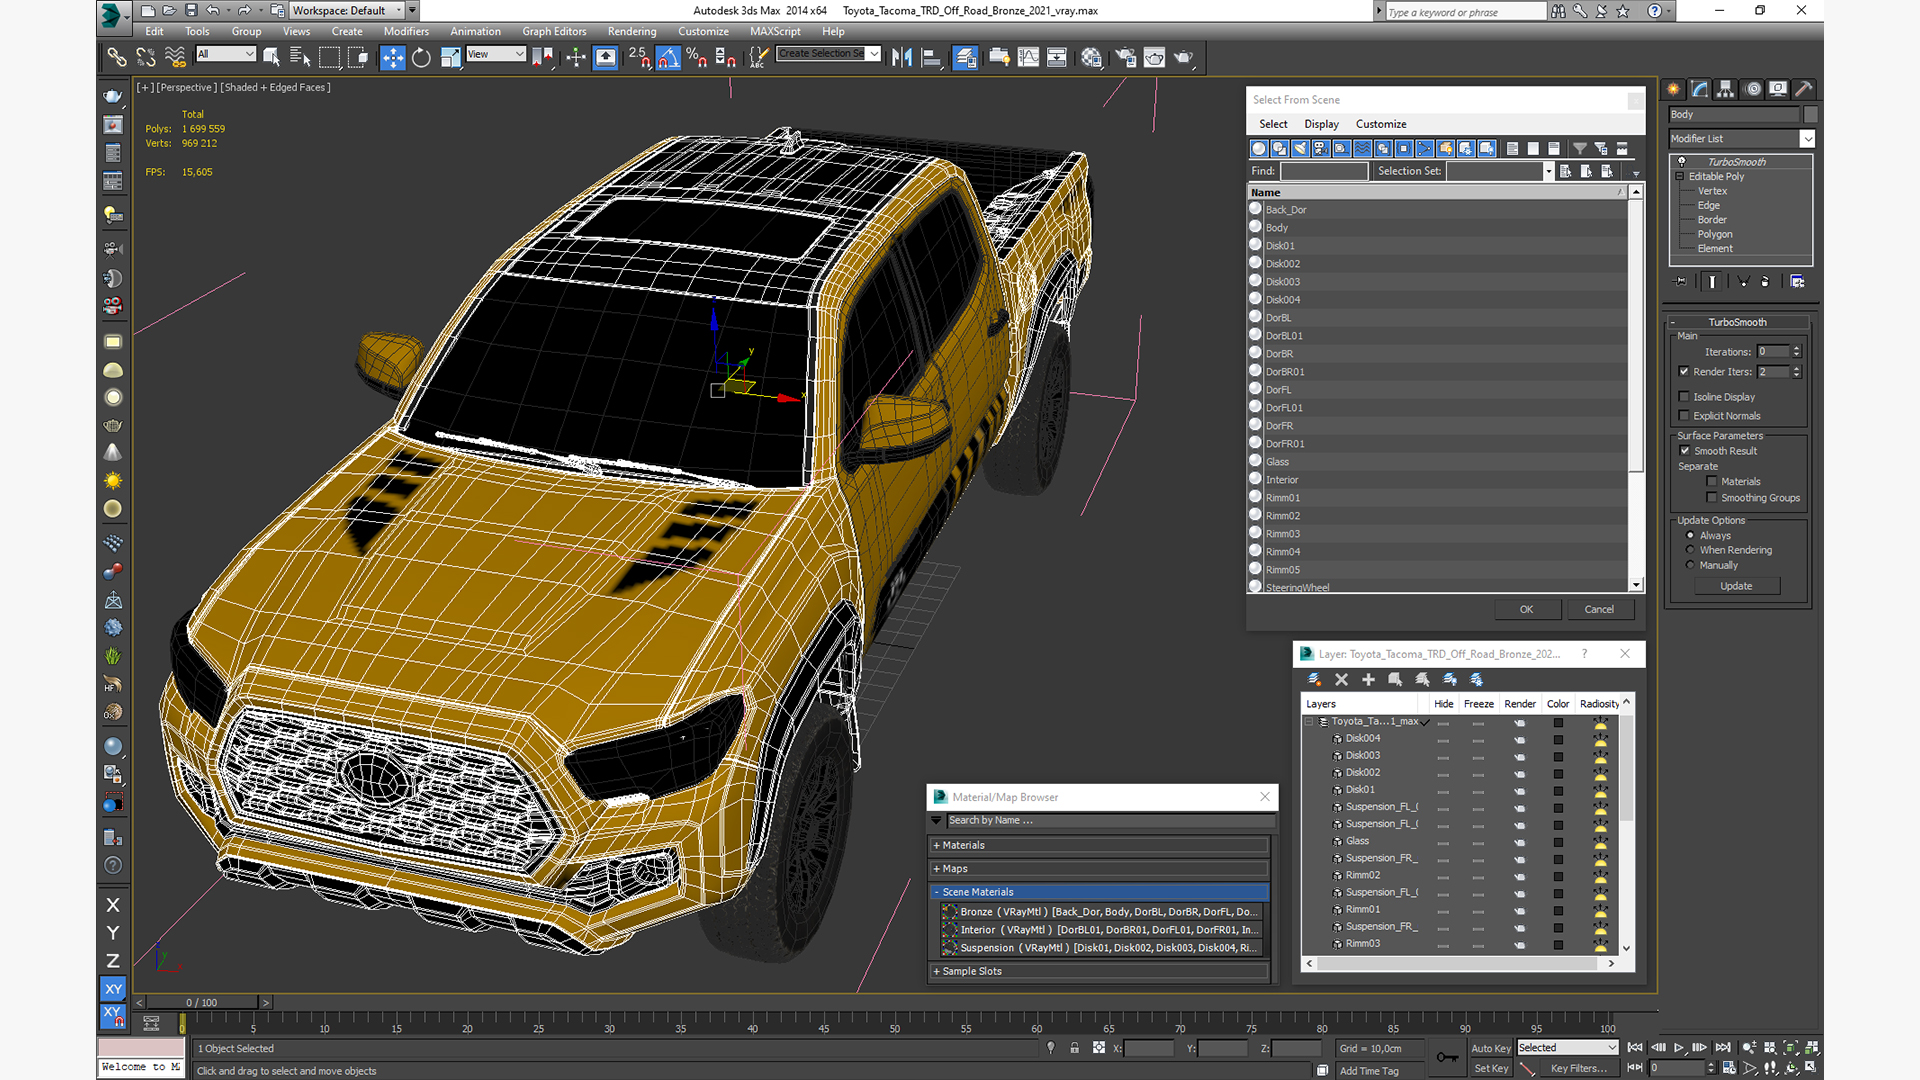Open Display menu in Select From Scene

tap(1321, 124)
